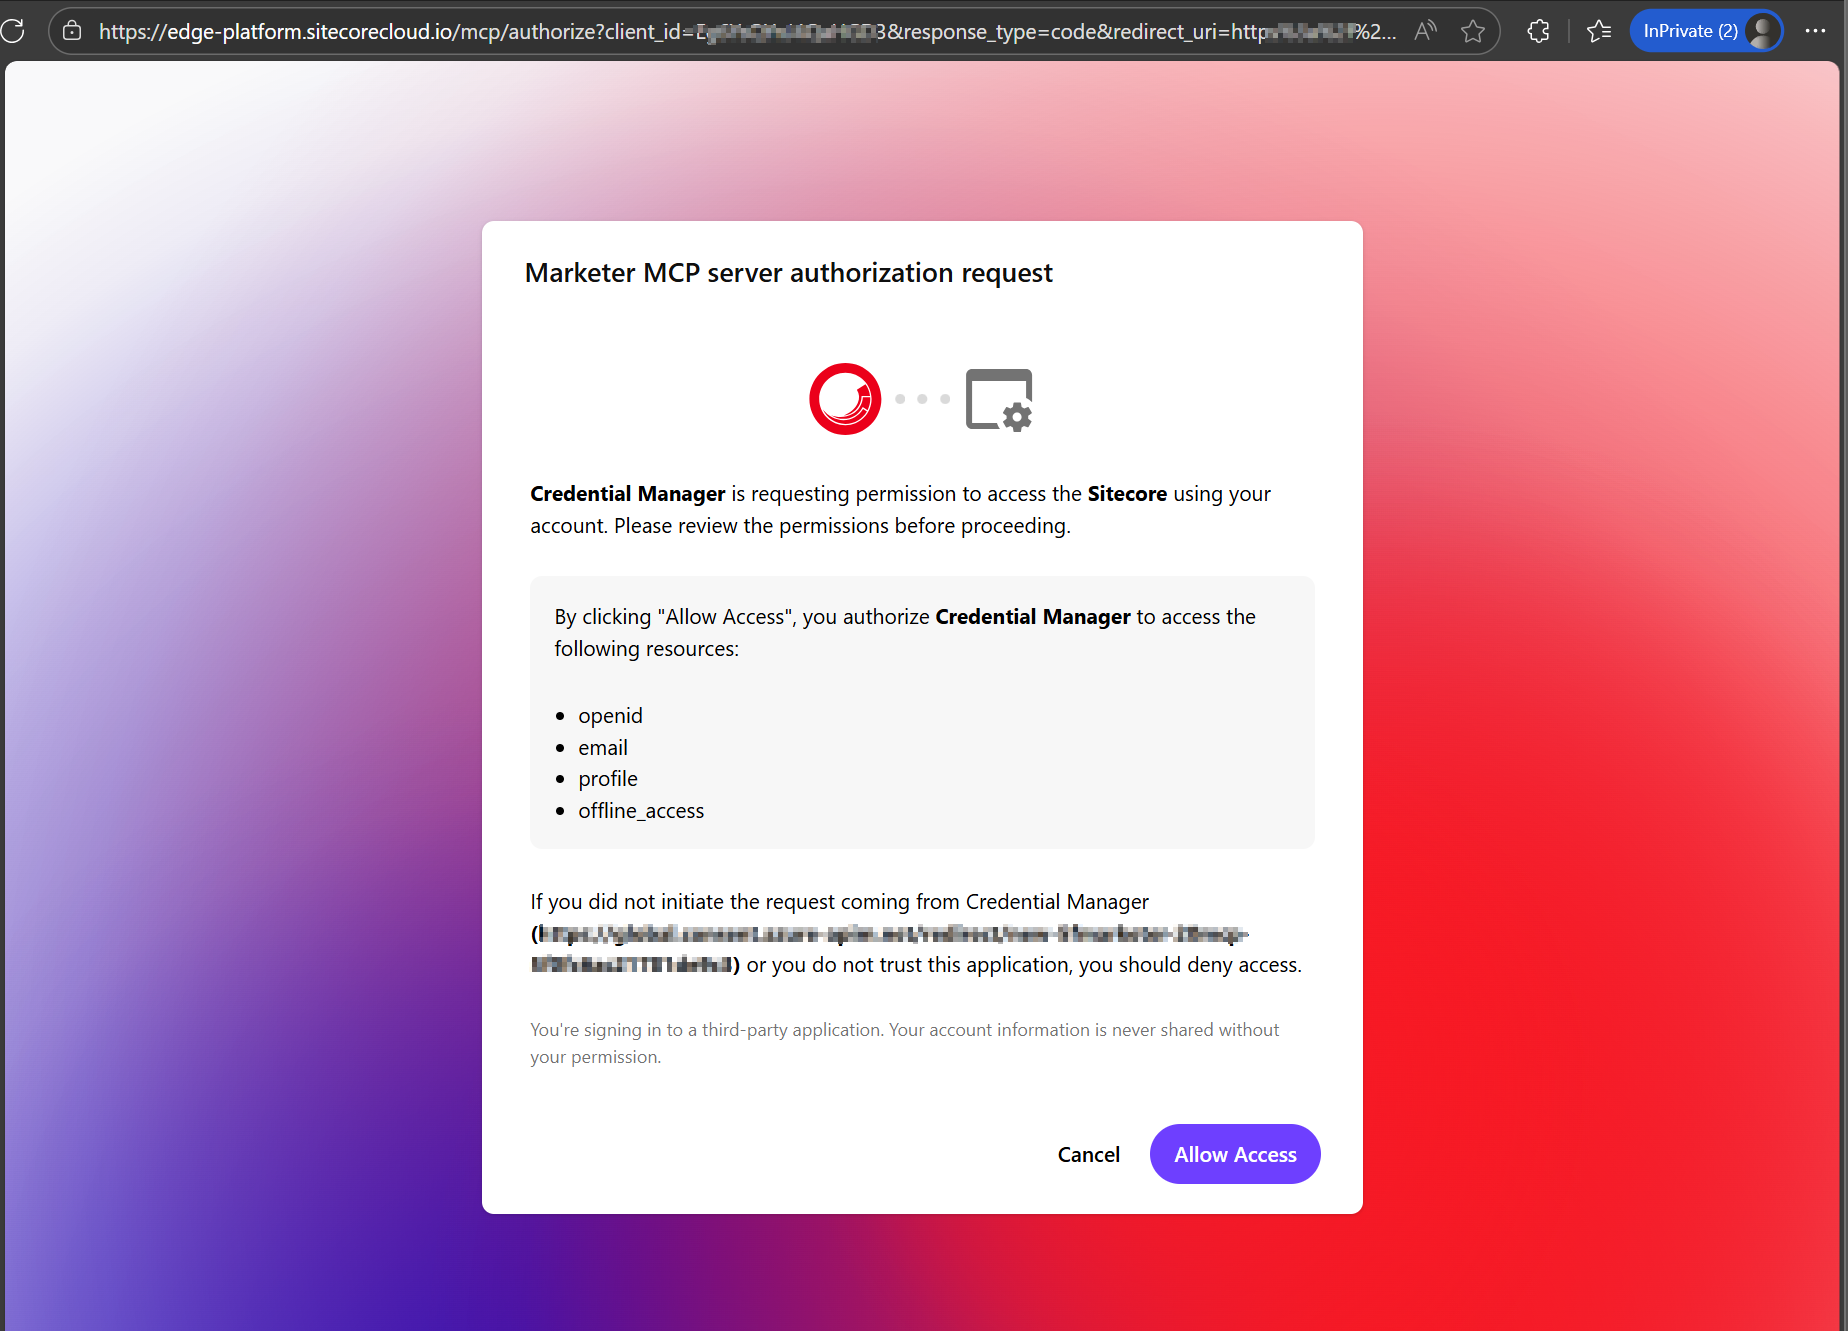Click the Allow Access button

point(1234,1154)
